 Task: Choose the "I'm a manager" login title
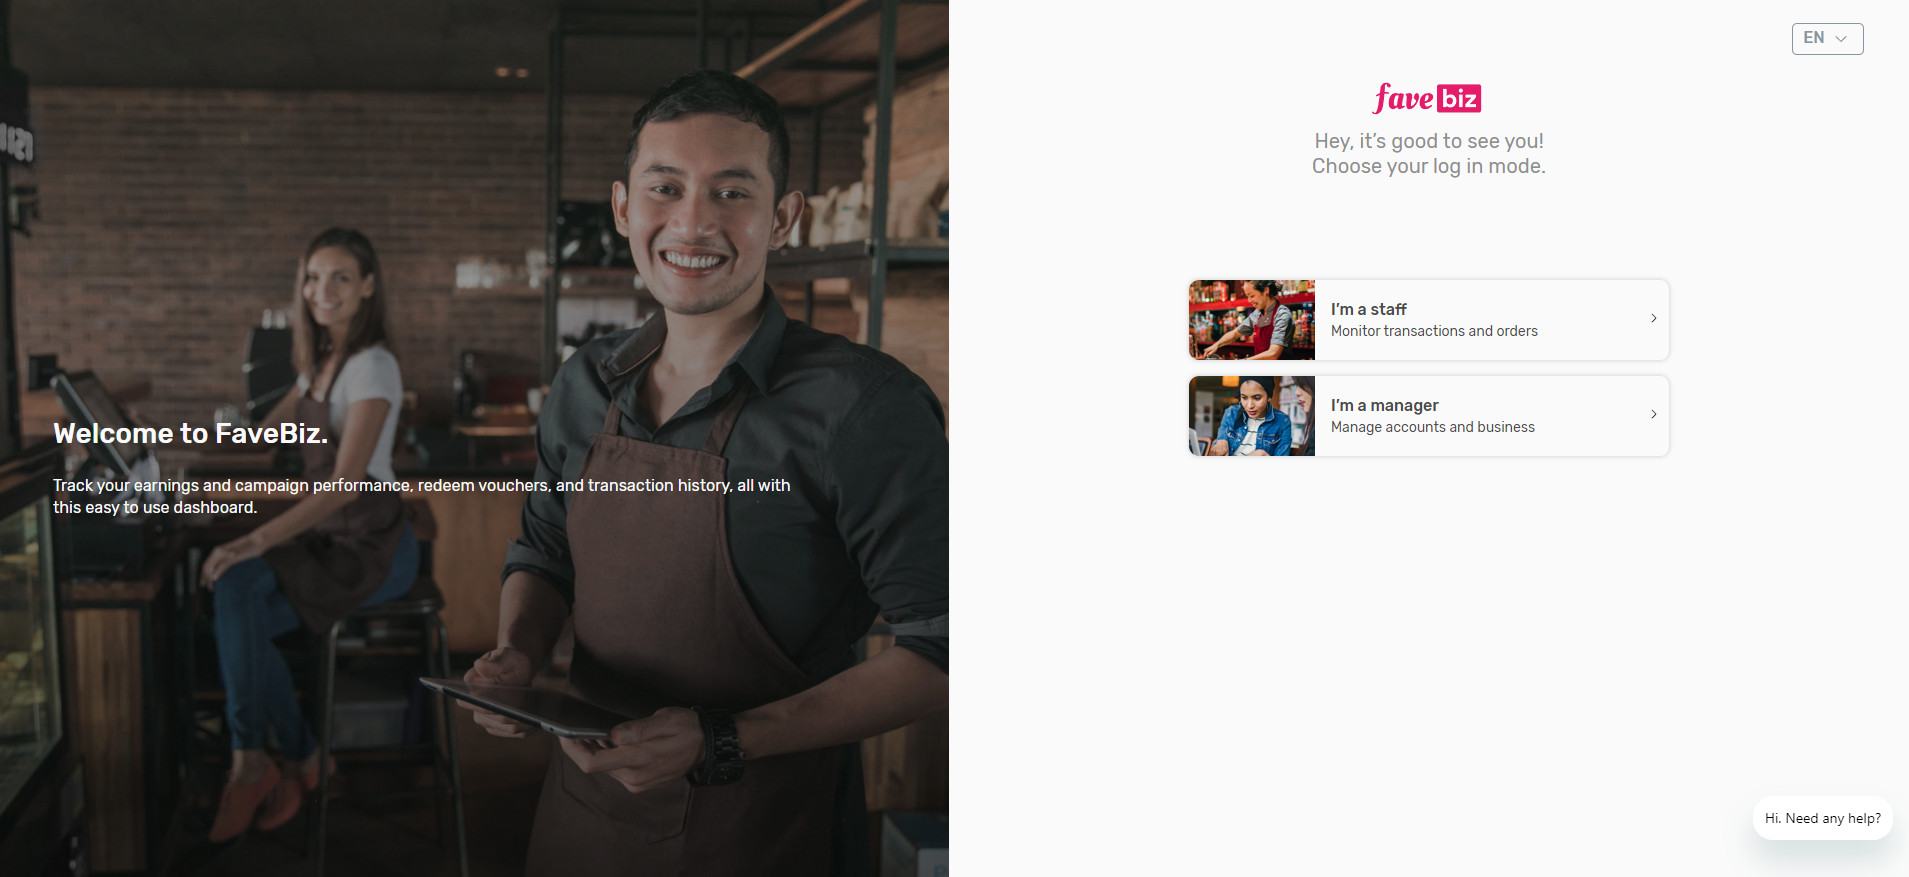(1384, 405)
